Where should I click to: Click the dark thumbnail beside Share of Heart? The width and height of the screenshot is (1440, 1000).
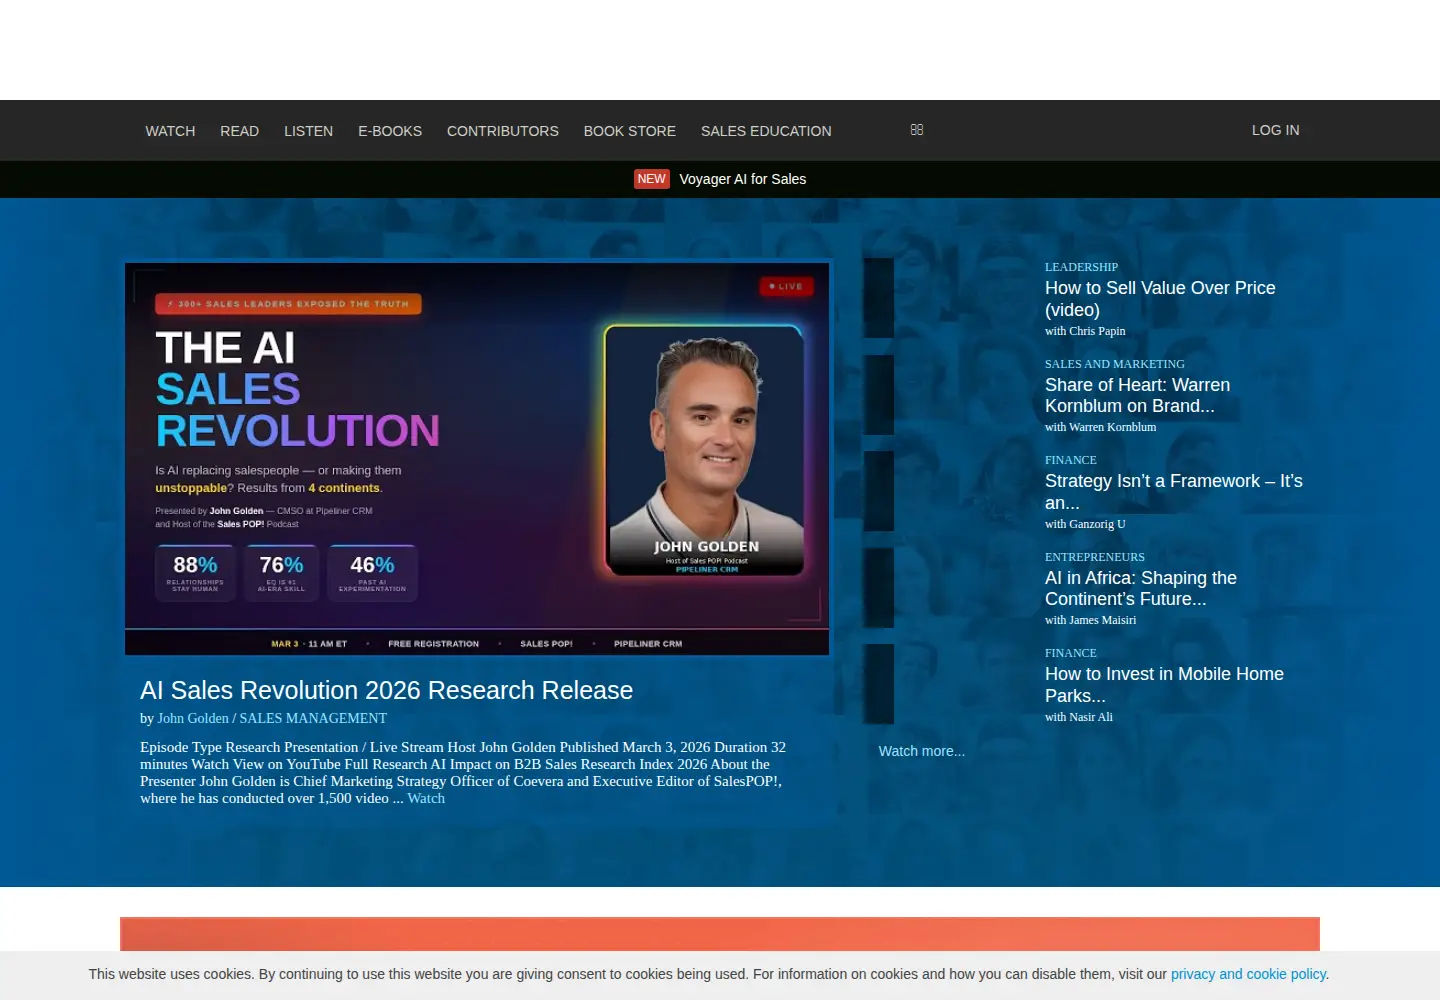pos(879,395)
